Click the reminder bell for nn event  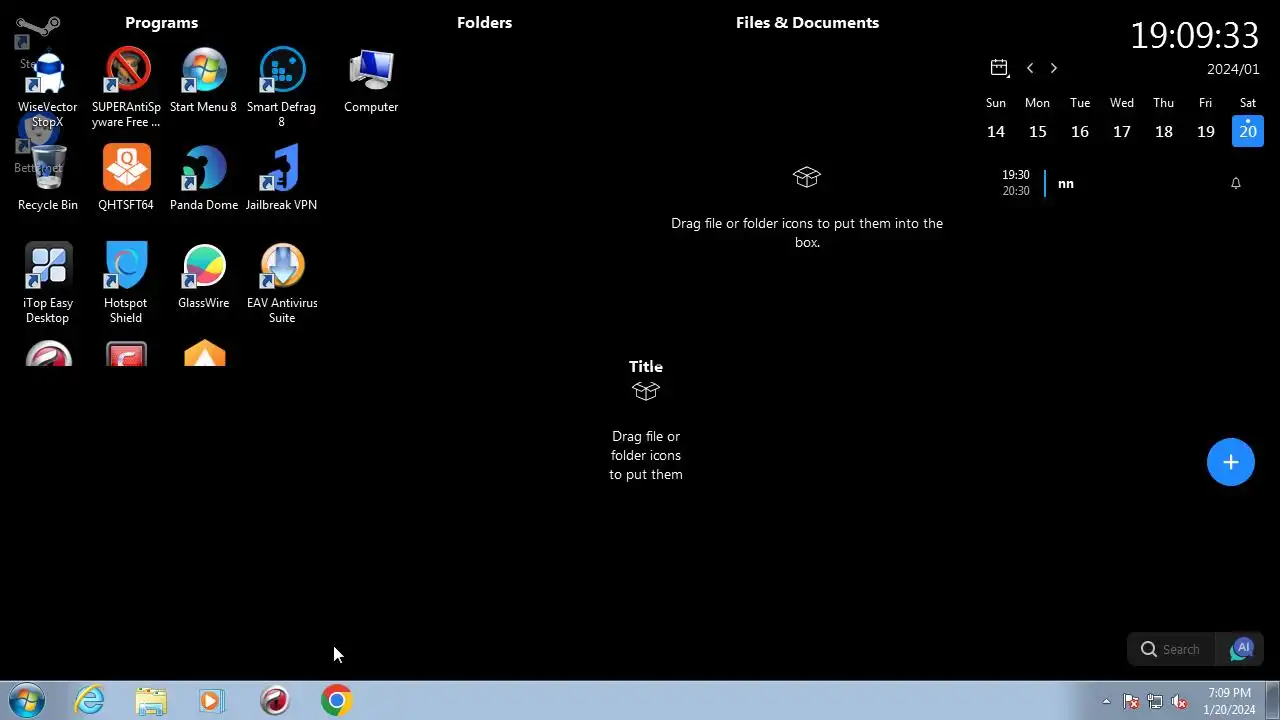tap(1236, 183)
